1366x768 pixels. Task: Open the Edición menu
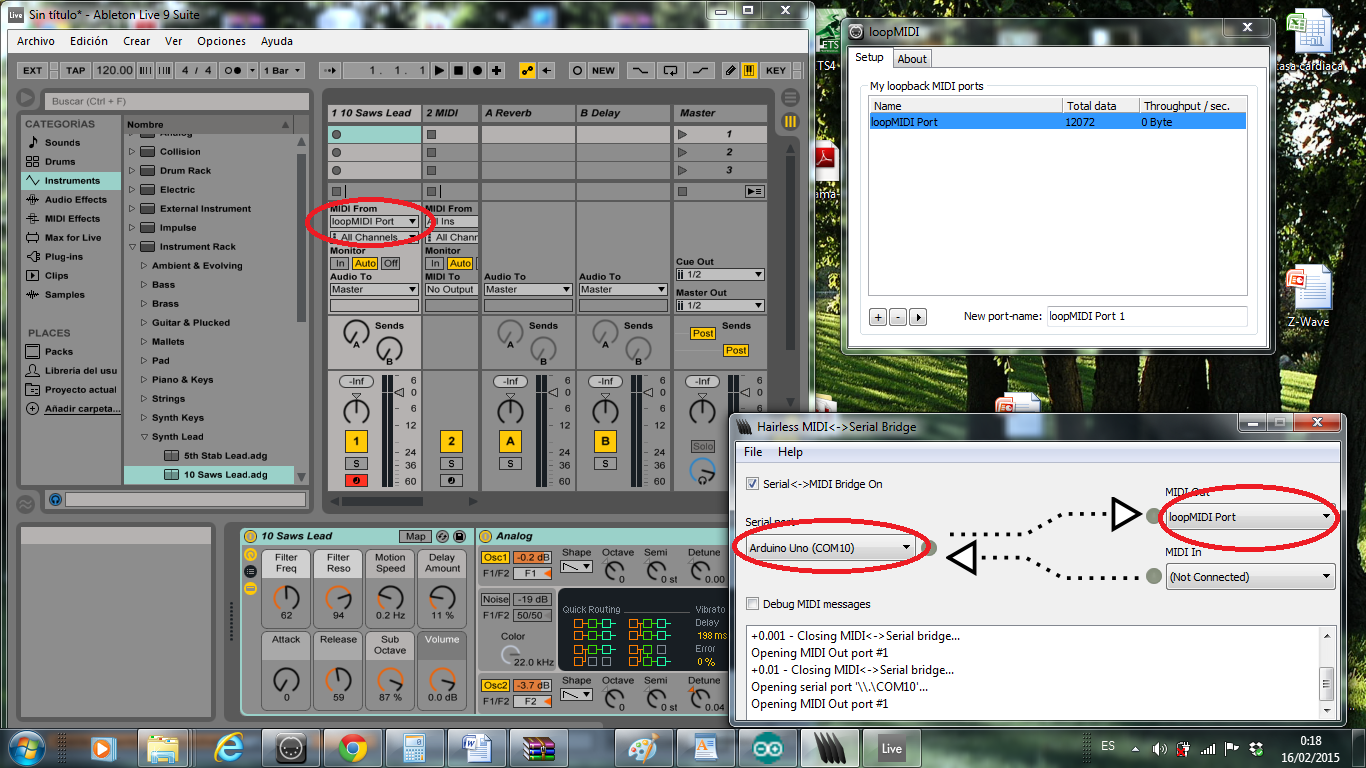(89, 41)
